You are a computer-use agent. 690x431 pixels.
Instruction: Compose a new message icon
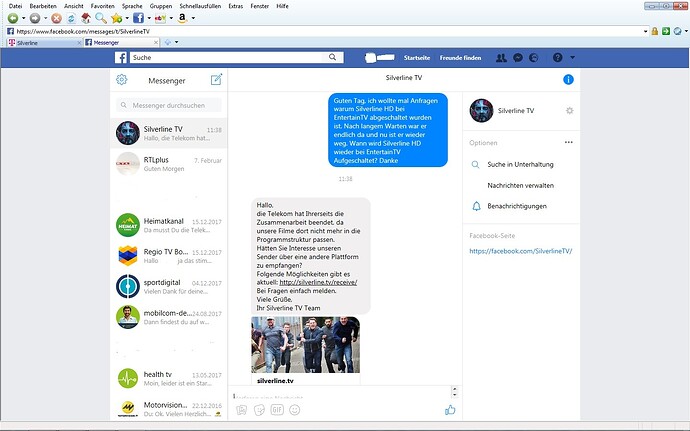216,80
